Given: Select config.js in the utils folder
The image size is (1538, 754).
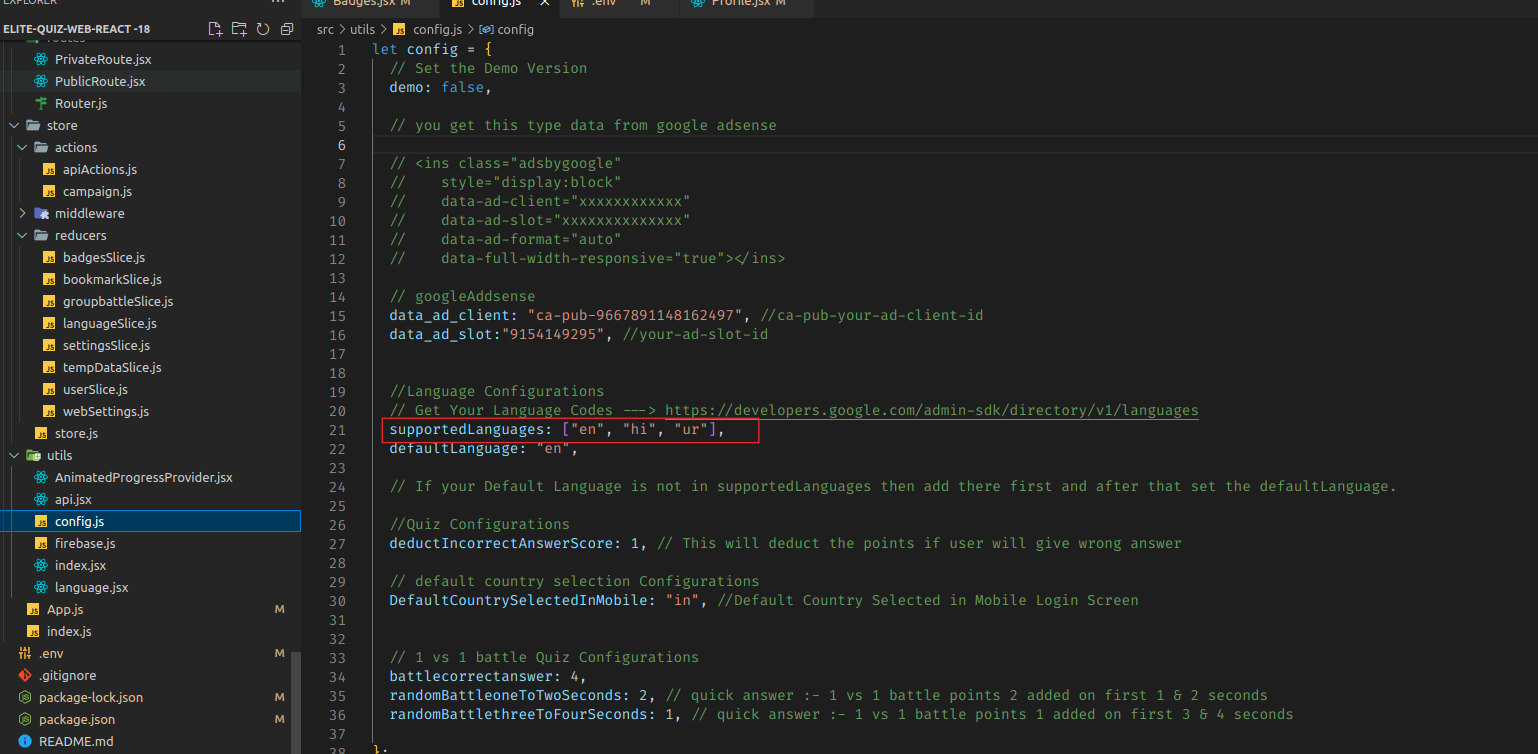Looking at the screenshot, I should tap(150, 521).
